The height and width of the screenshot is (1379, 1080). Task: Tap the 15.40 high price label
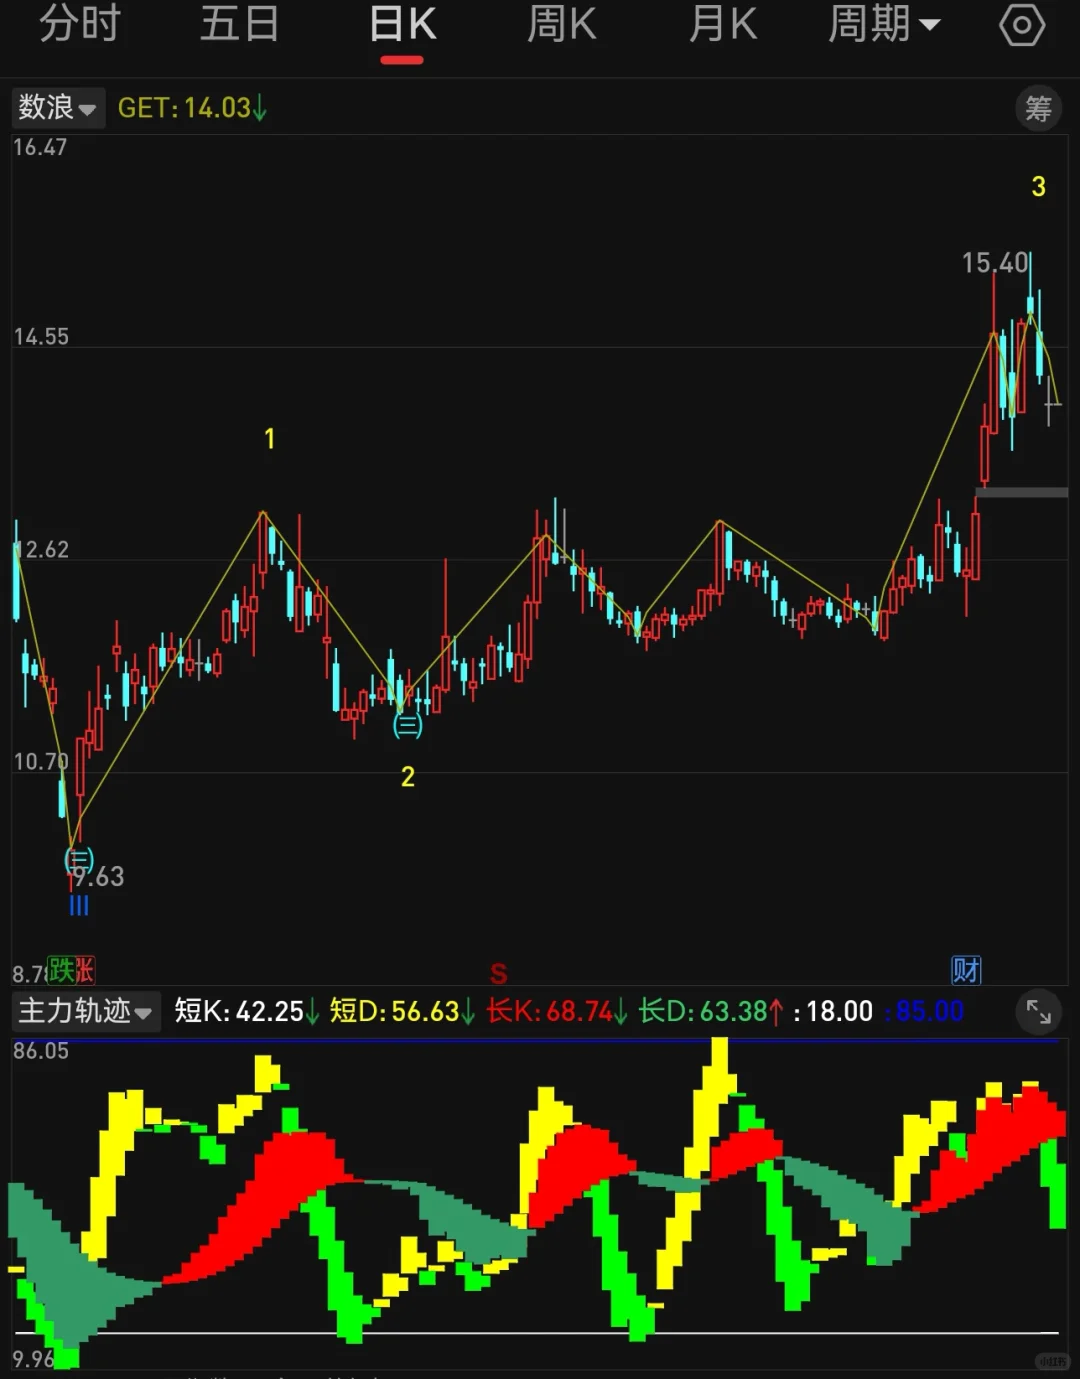click(995, 263)
